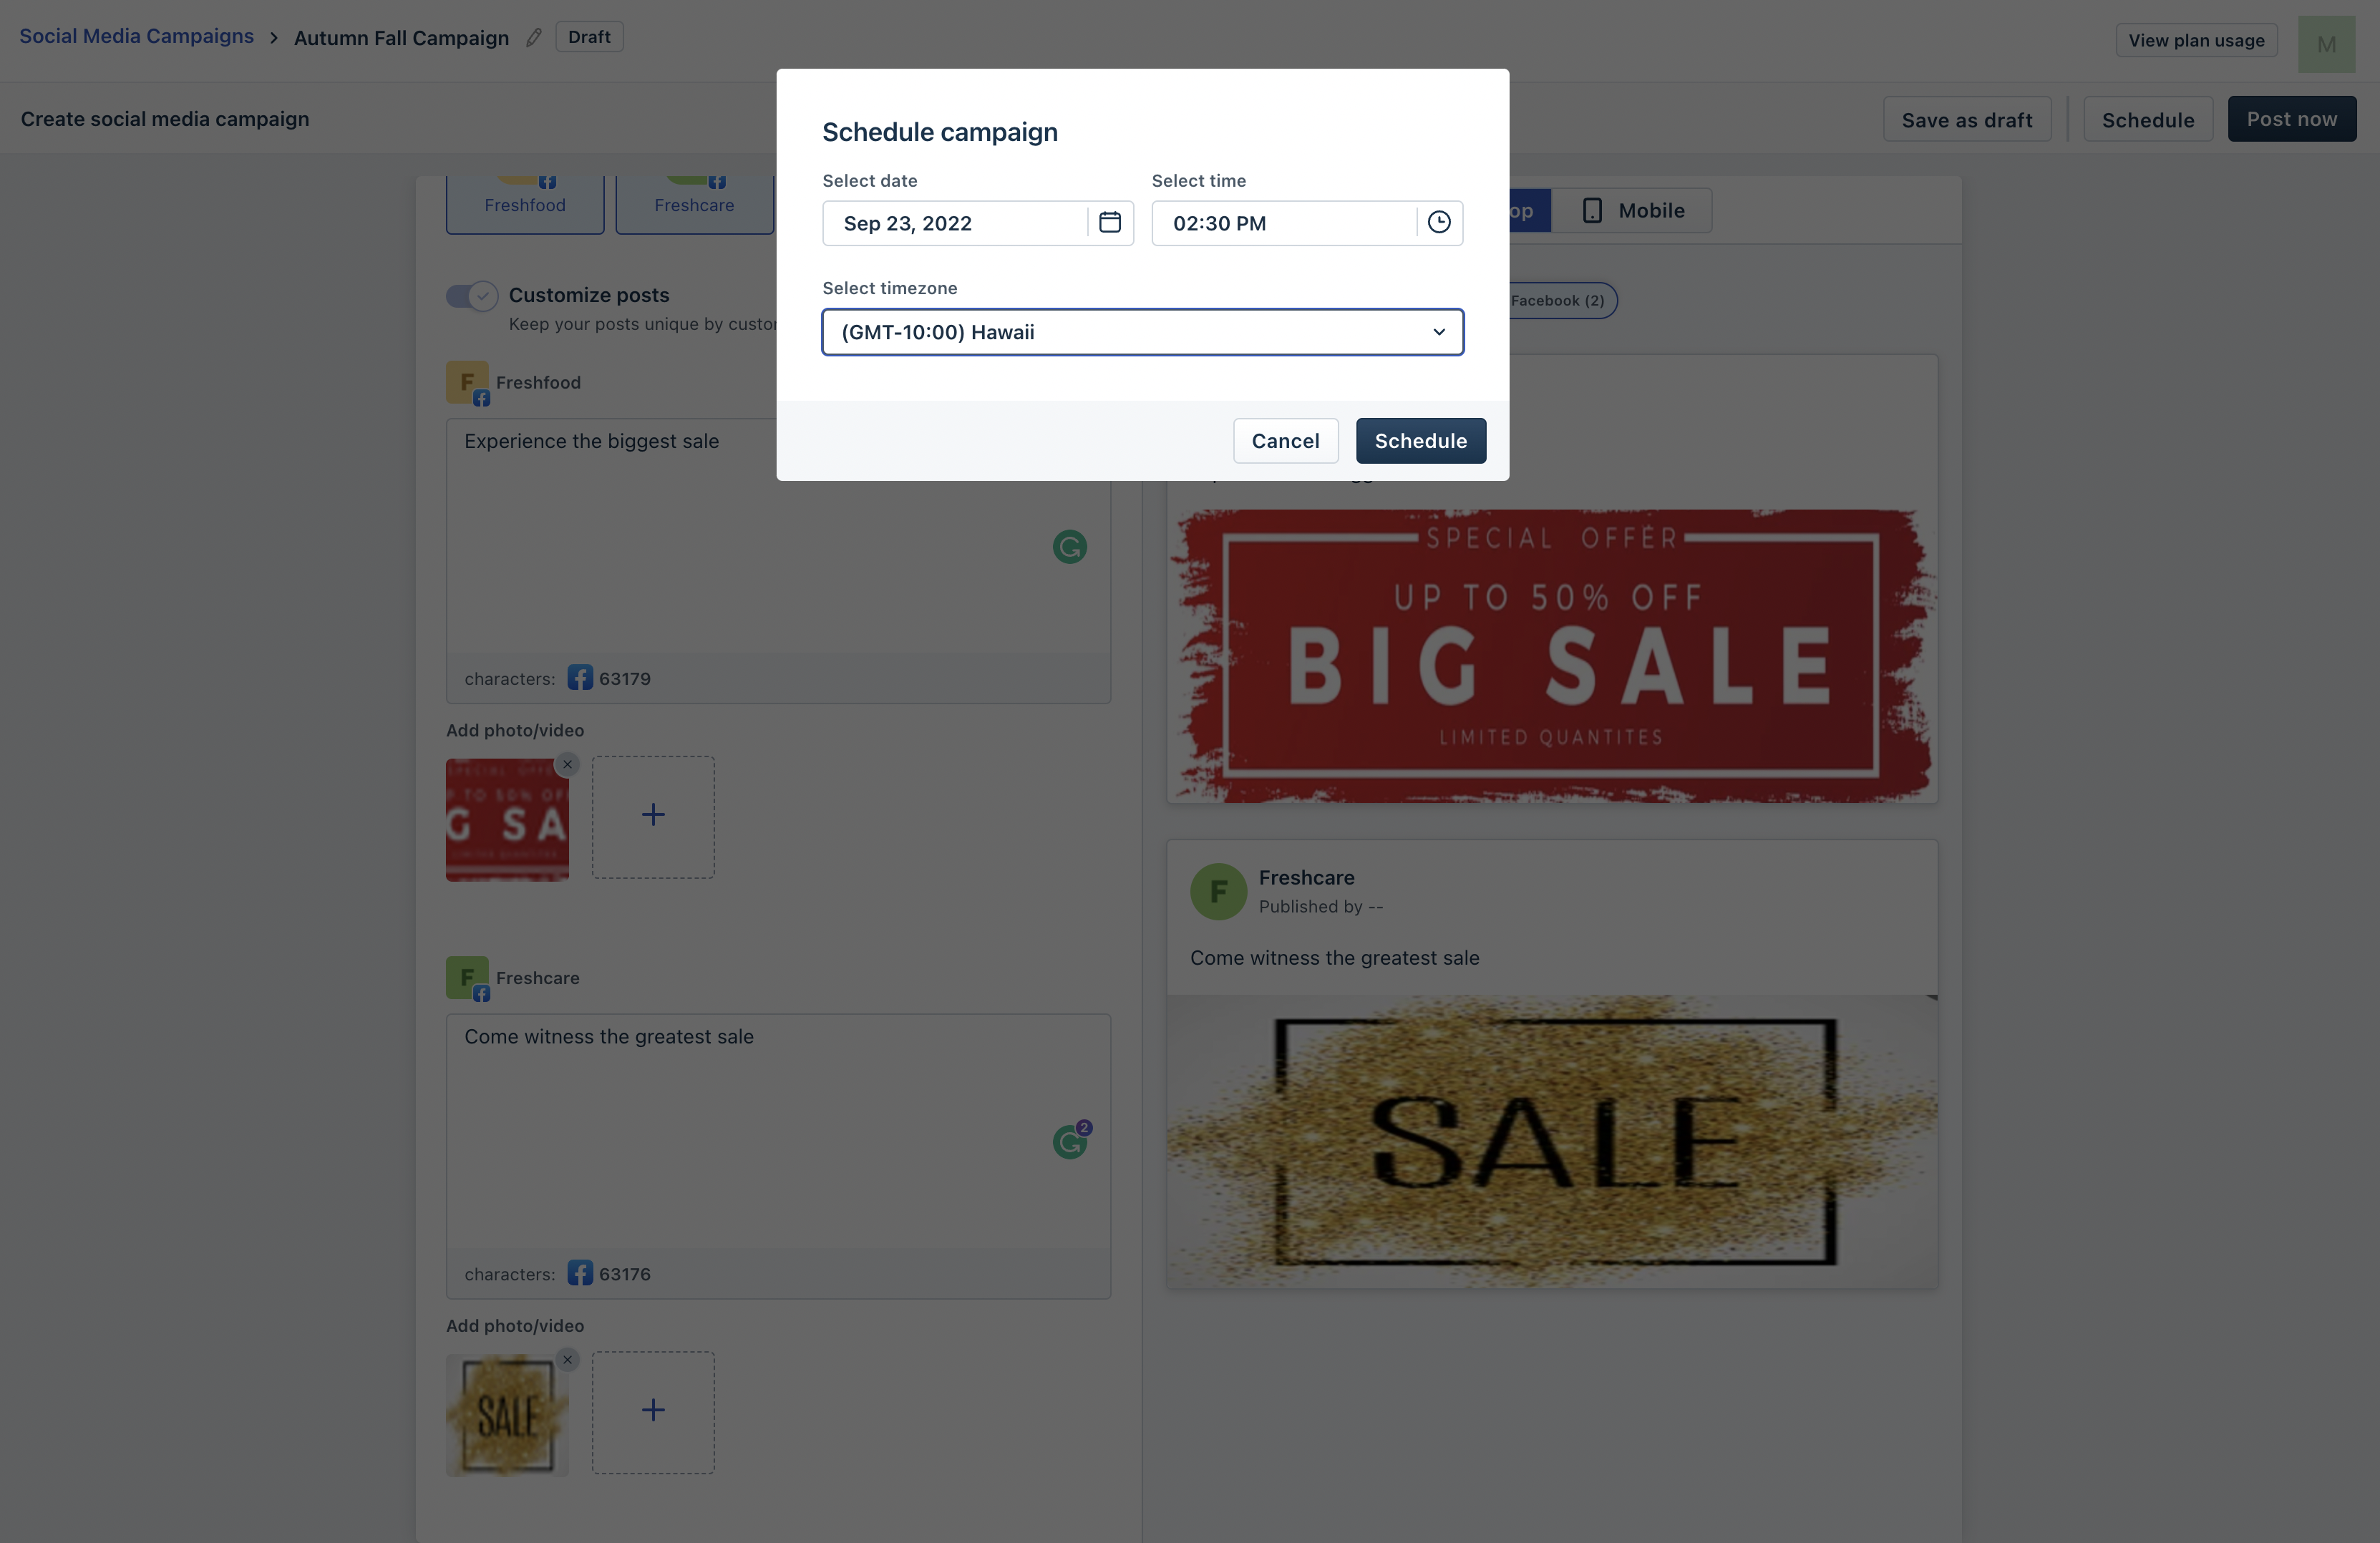Add photo under Freshfood post
This screenshot has width=2380, height=1543.
(x=653, y=816)
